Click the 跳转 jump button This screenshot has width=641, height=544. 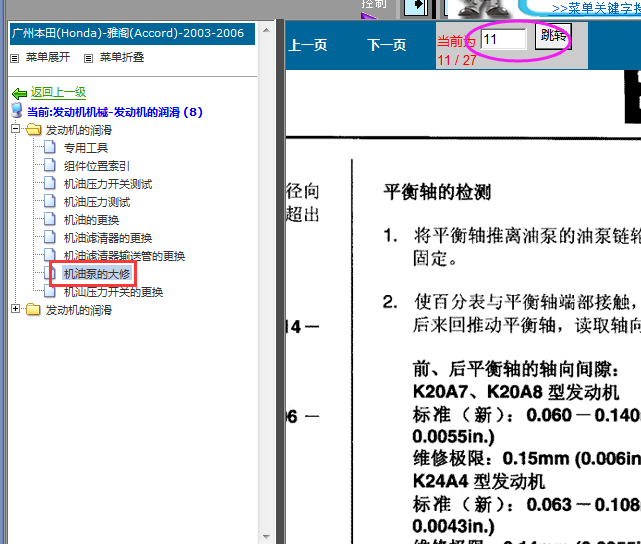click(x=553, y=36)
